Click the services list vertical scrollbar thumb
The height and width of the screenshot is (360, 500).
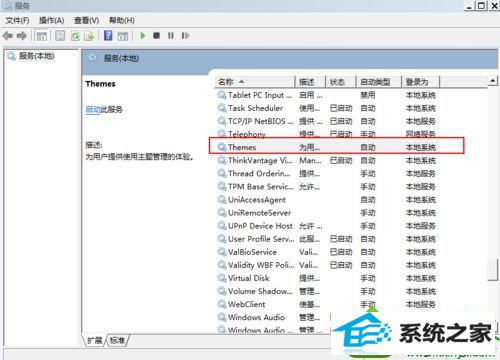tap(493, 269)
